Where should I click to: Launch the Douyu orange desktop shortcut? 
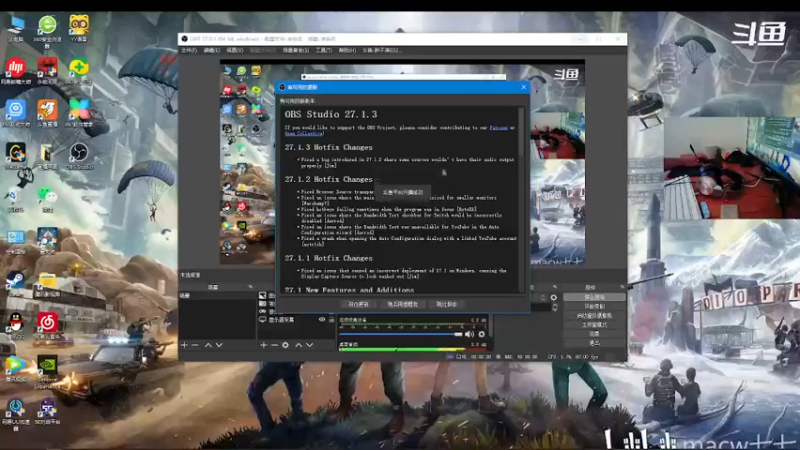pos(47,113)
